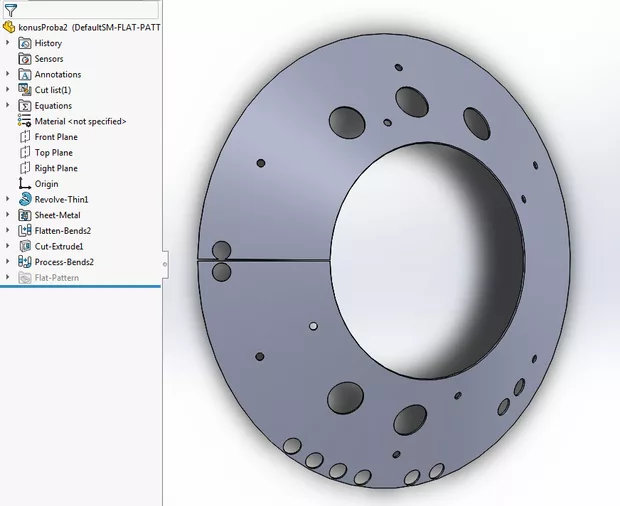The image size is (620, 506).
Task: Expand the Equations folder
Action: coord(8,105)
